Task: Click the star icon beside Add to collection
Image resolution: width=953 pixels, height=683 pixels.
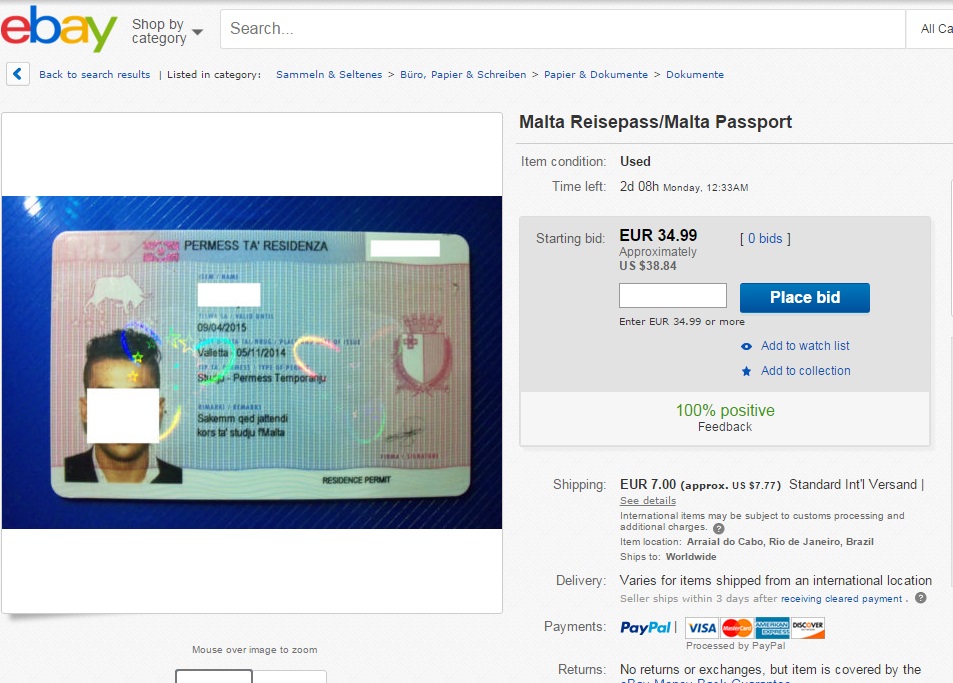Action: 746,371
